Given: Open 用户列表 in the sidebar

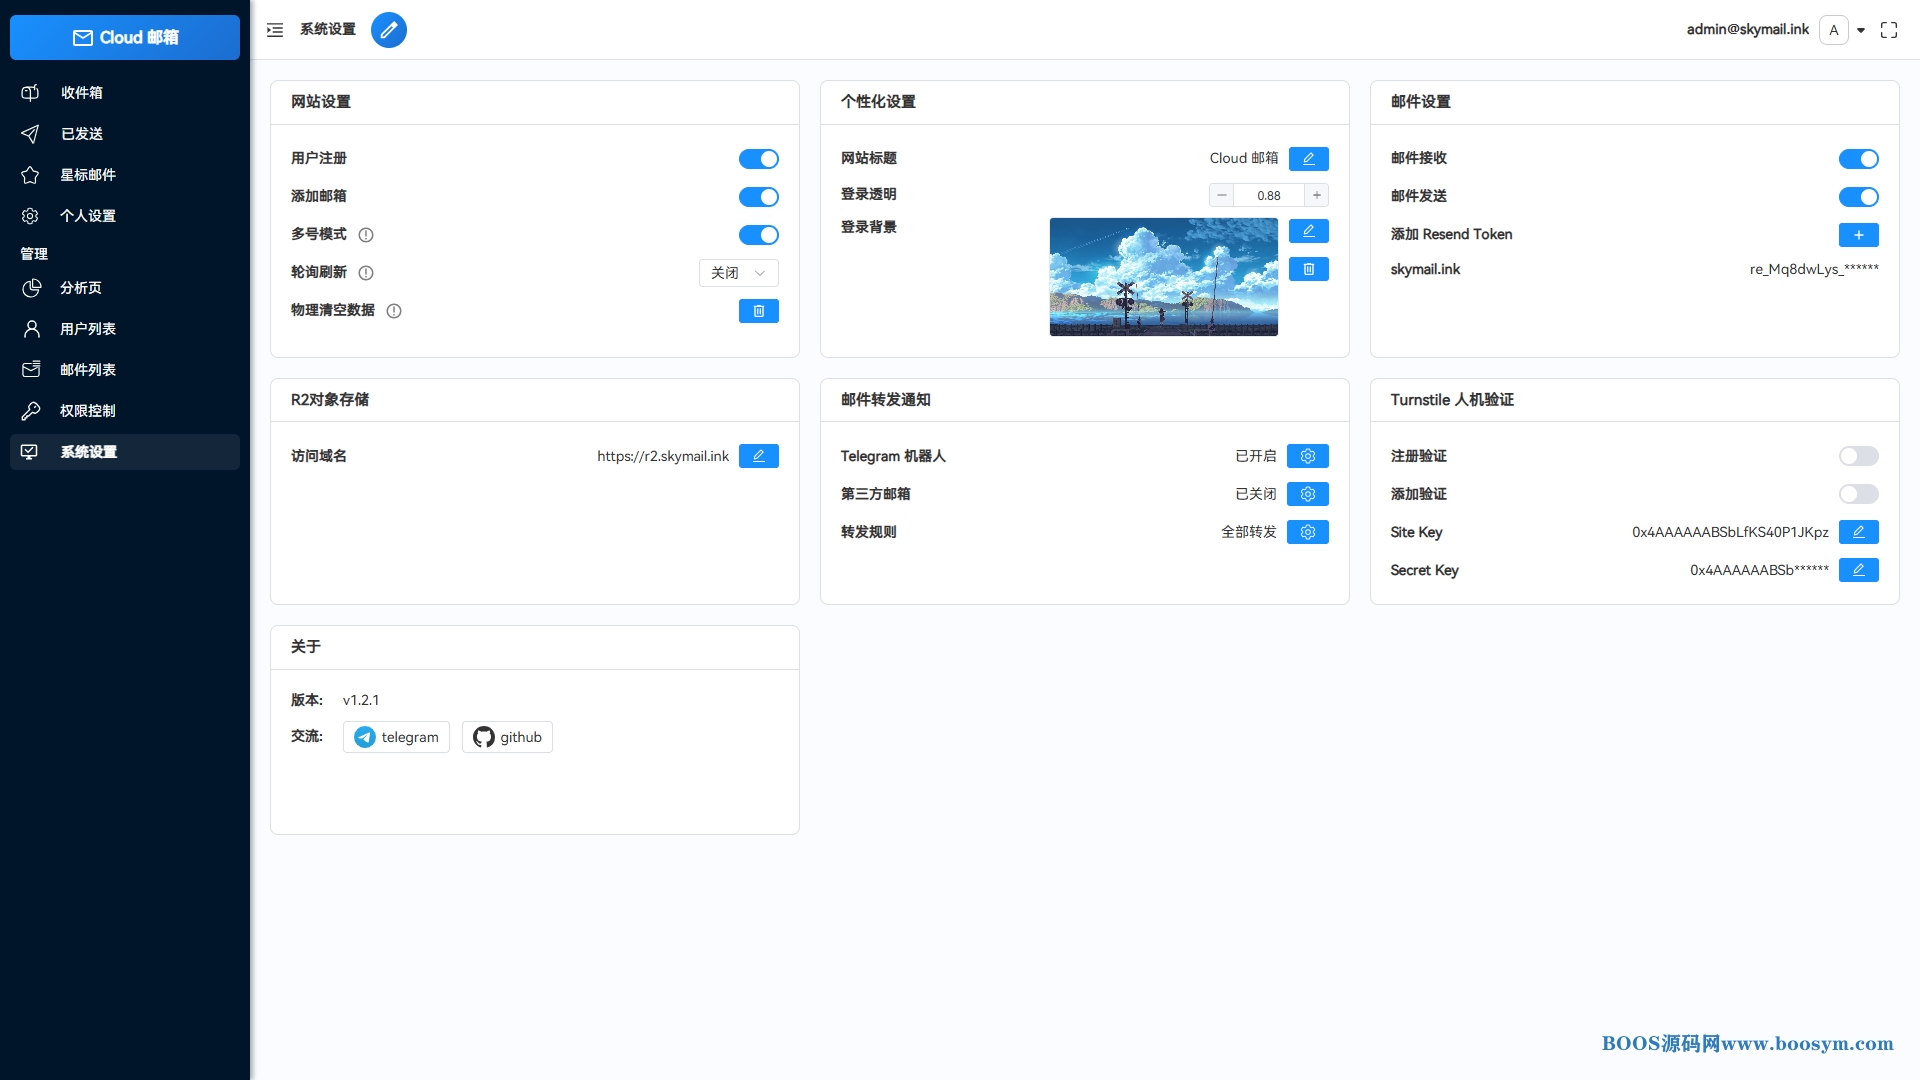Looking at the screenshot, I should pyautogui.click(x=88, y=329).
